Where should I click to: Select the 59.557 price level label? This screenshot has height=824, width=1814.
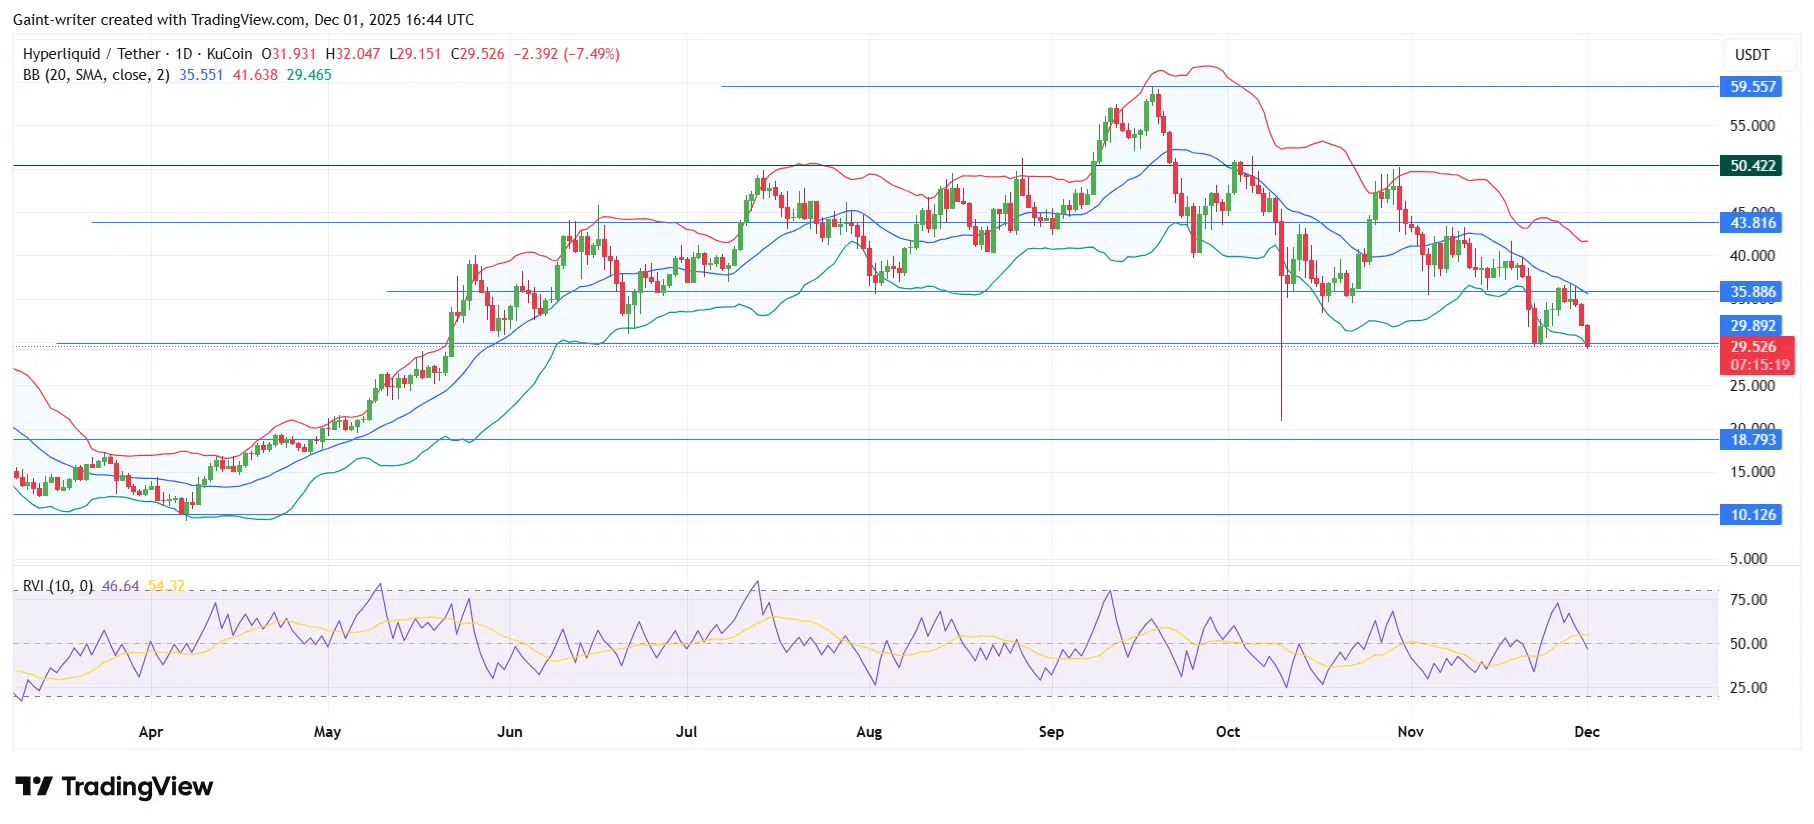click(x=1752, y=87)
